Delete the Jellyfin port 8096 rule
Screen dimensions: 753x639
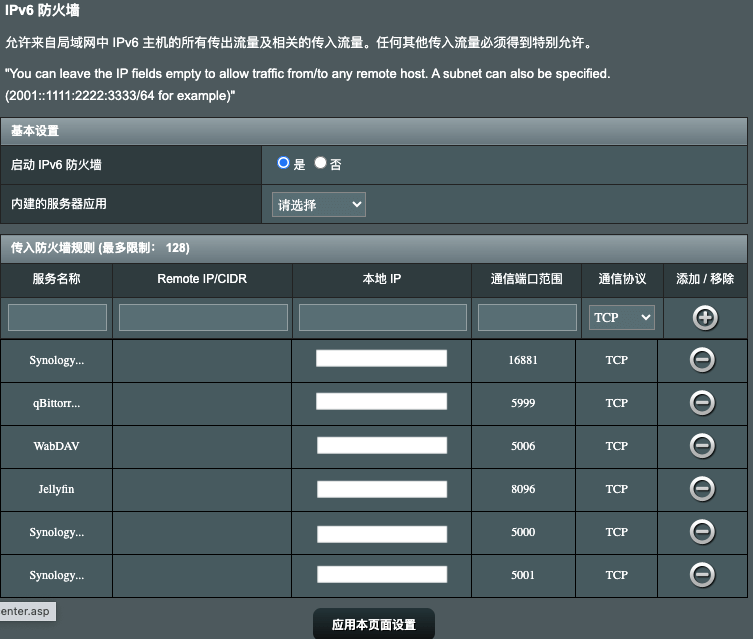pyautogui.click(x=702, y=489)
